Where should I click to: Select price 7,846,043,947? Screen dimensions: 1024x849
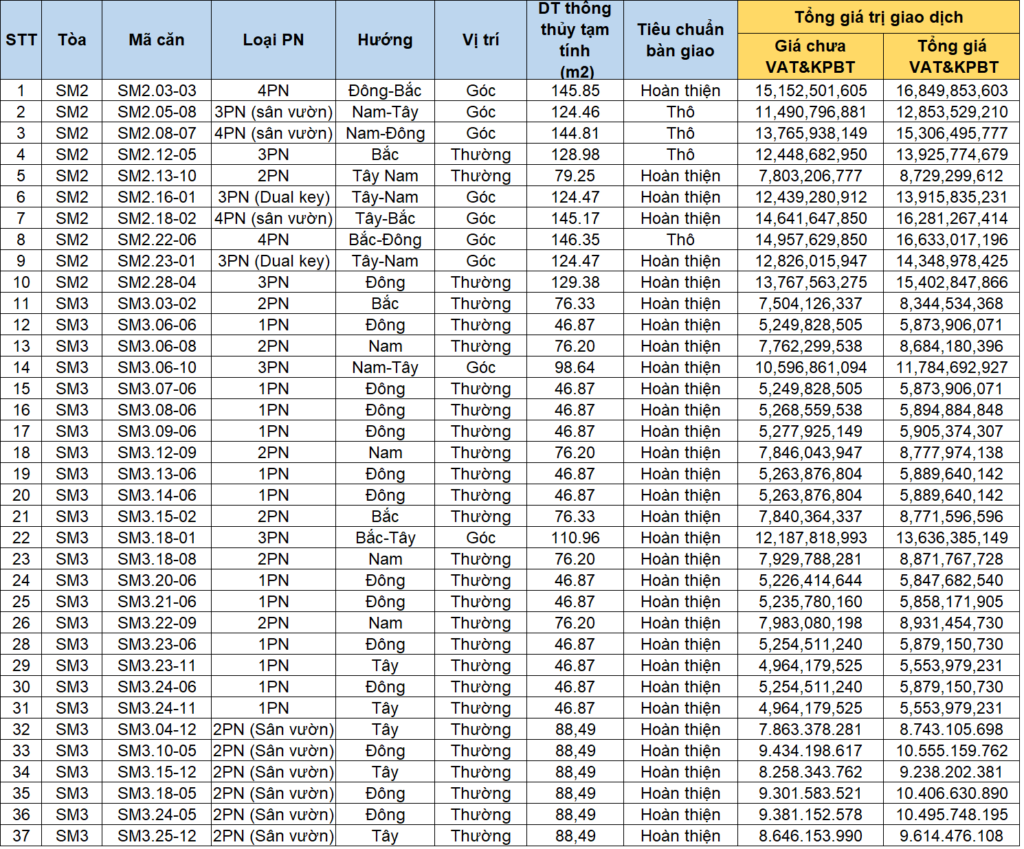[810, 453]
